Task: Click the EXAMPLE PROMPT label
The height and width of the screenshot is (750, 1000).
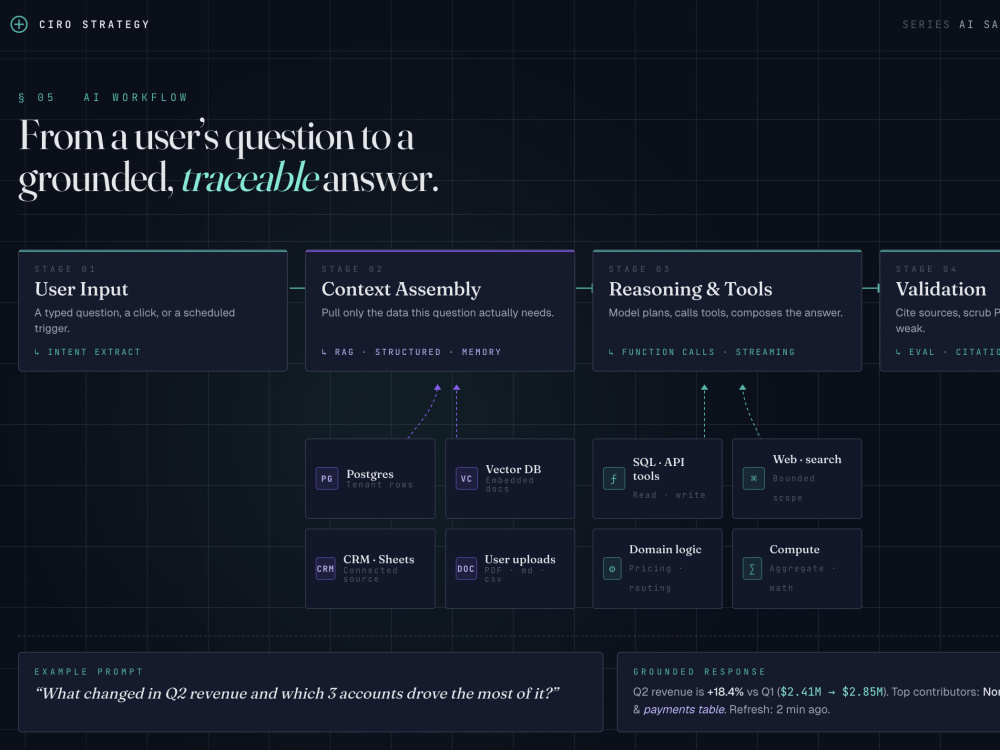Action: point(89,672)
